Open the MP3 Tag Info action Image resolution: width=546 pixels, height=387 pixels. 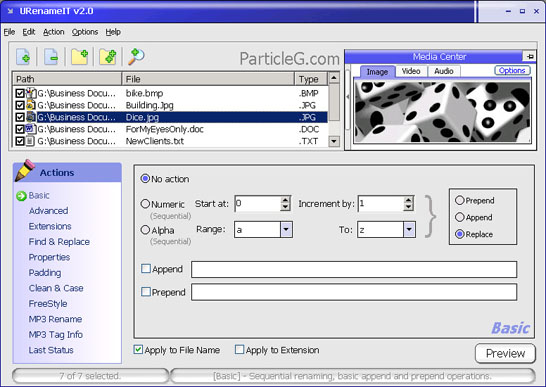click(x=56, y=335)
